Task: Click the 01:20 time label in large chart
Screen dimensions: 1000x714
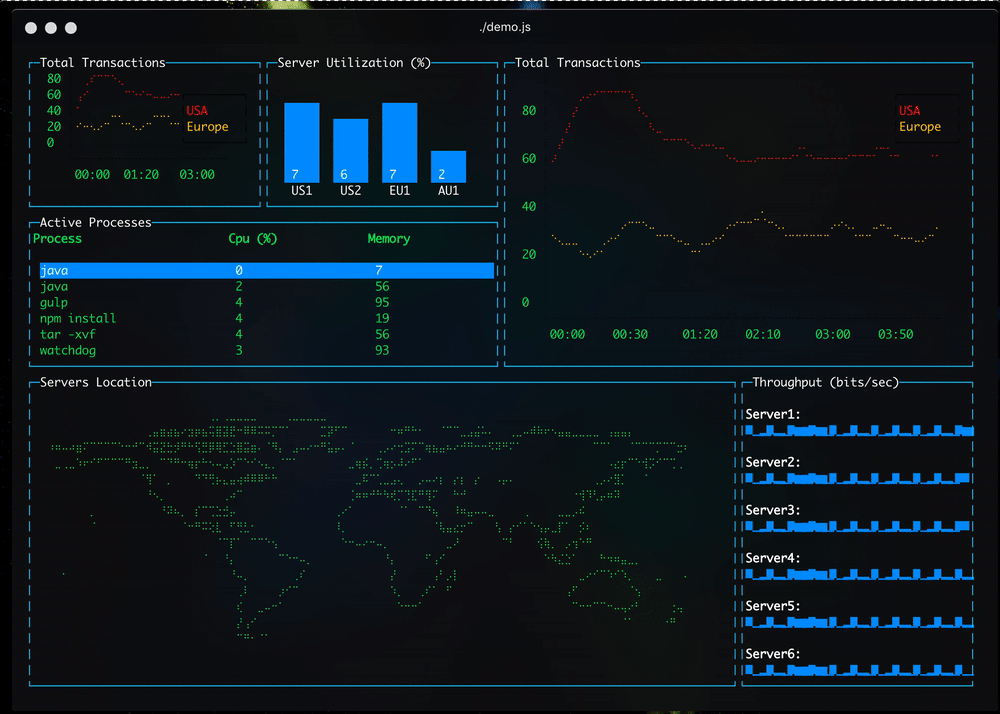Action: [700, 334]
